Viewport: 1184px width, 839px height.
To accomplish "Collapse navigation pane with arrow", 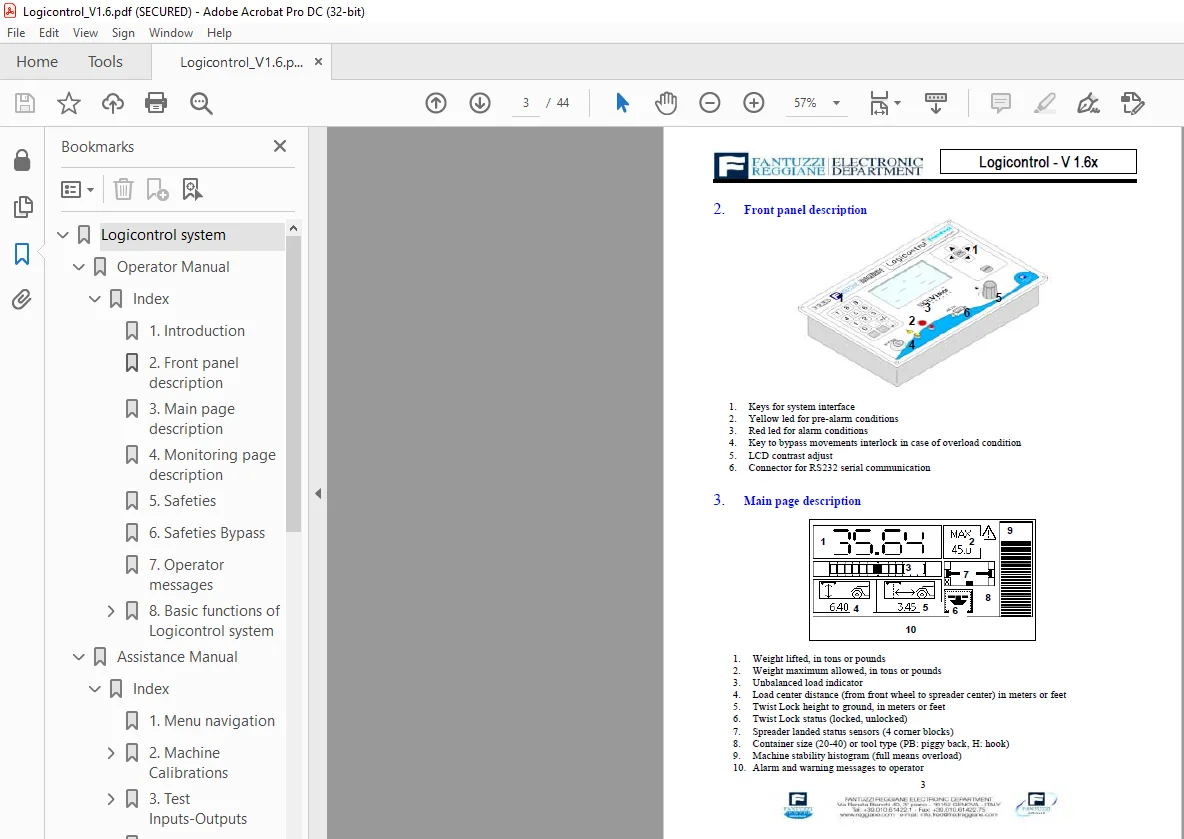I will click(318, 493).
